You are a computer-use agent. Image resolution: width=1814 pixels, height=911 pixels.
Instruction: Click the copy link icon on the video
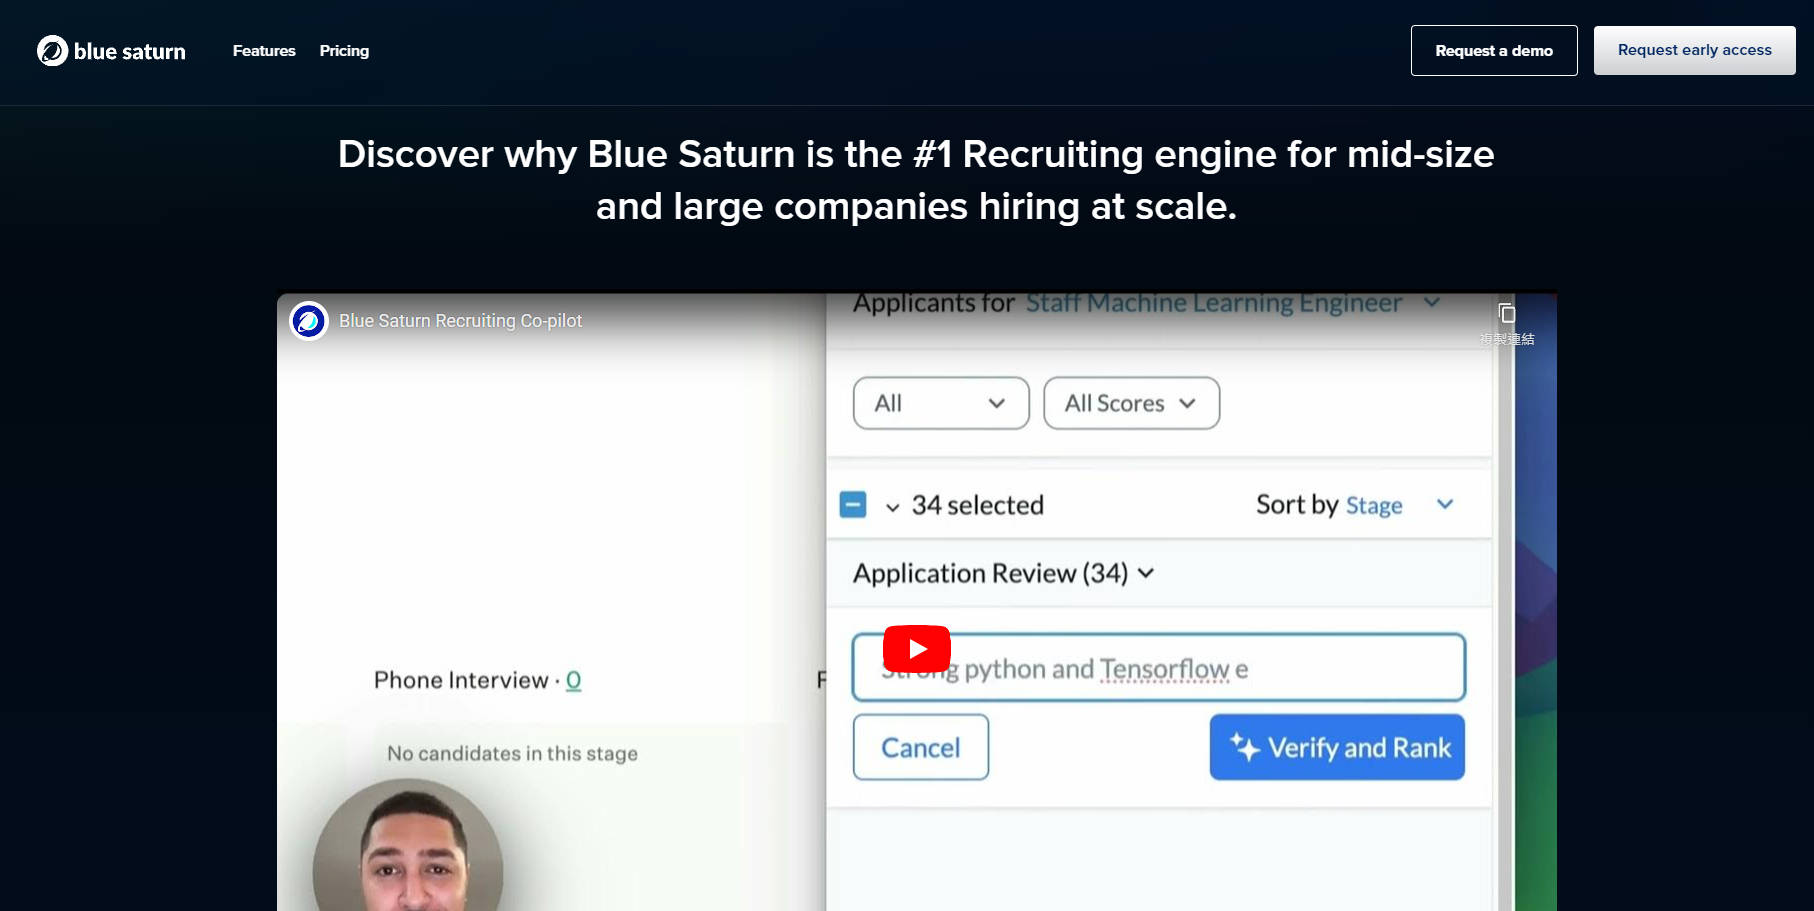[1506, 312]
